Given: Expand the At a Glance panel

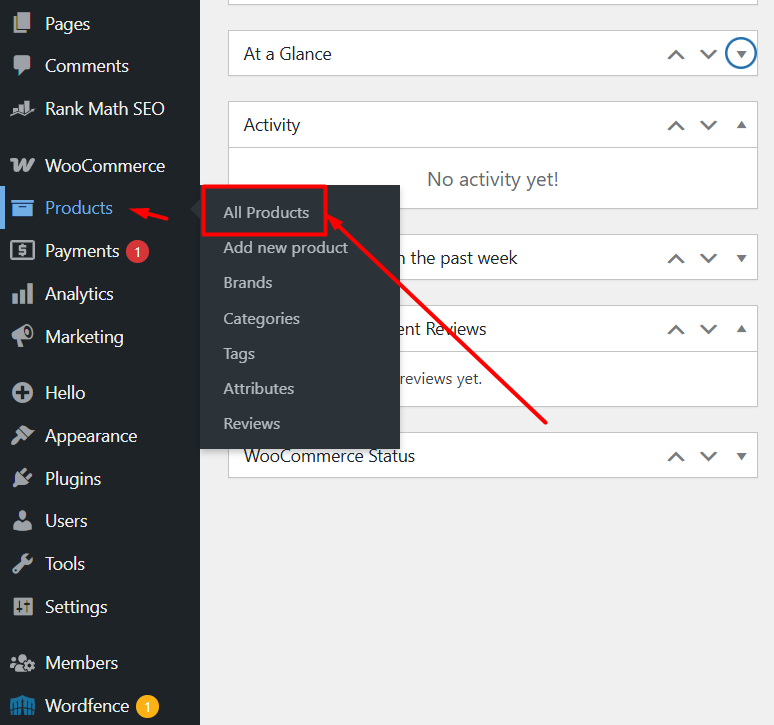Looking at the screenshot, I should pos(741,53).
